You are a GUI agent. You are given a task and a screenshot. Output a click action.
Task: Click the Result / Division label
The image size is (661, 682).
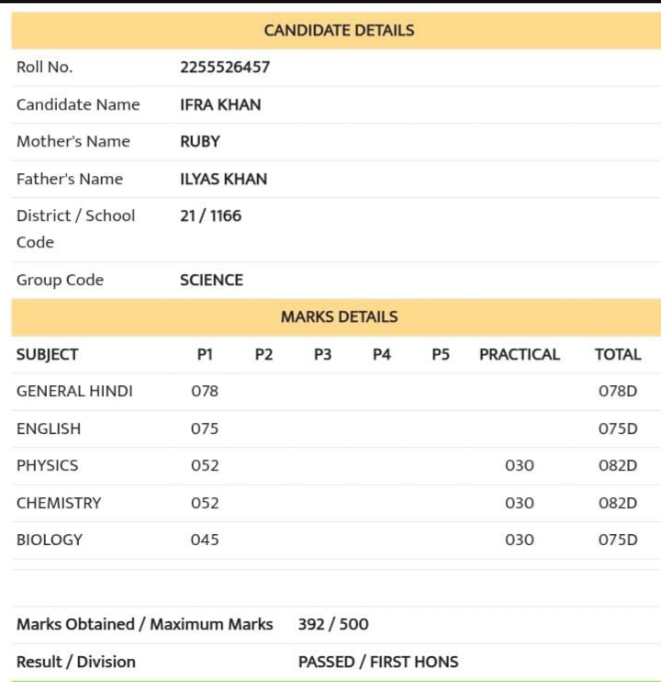pyautogui.click(x=76, y=662)
